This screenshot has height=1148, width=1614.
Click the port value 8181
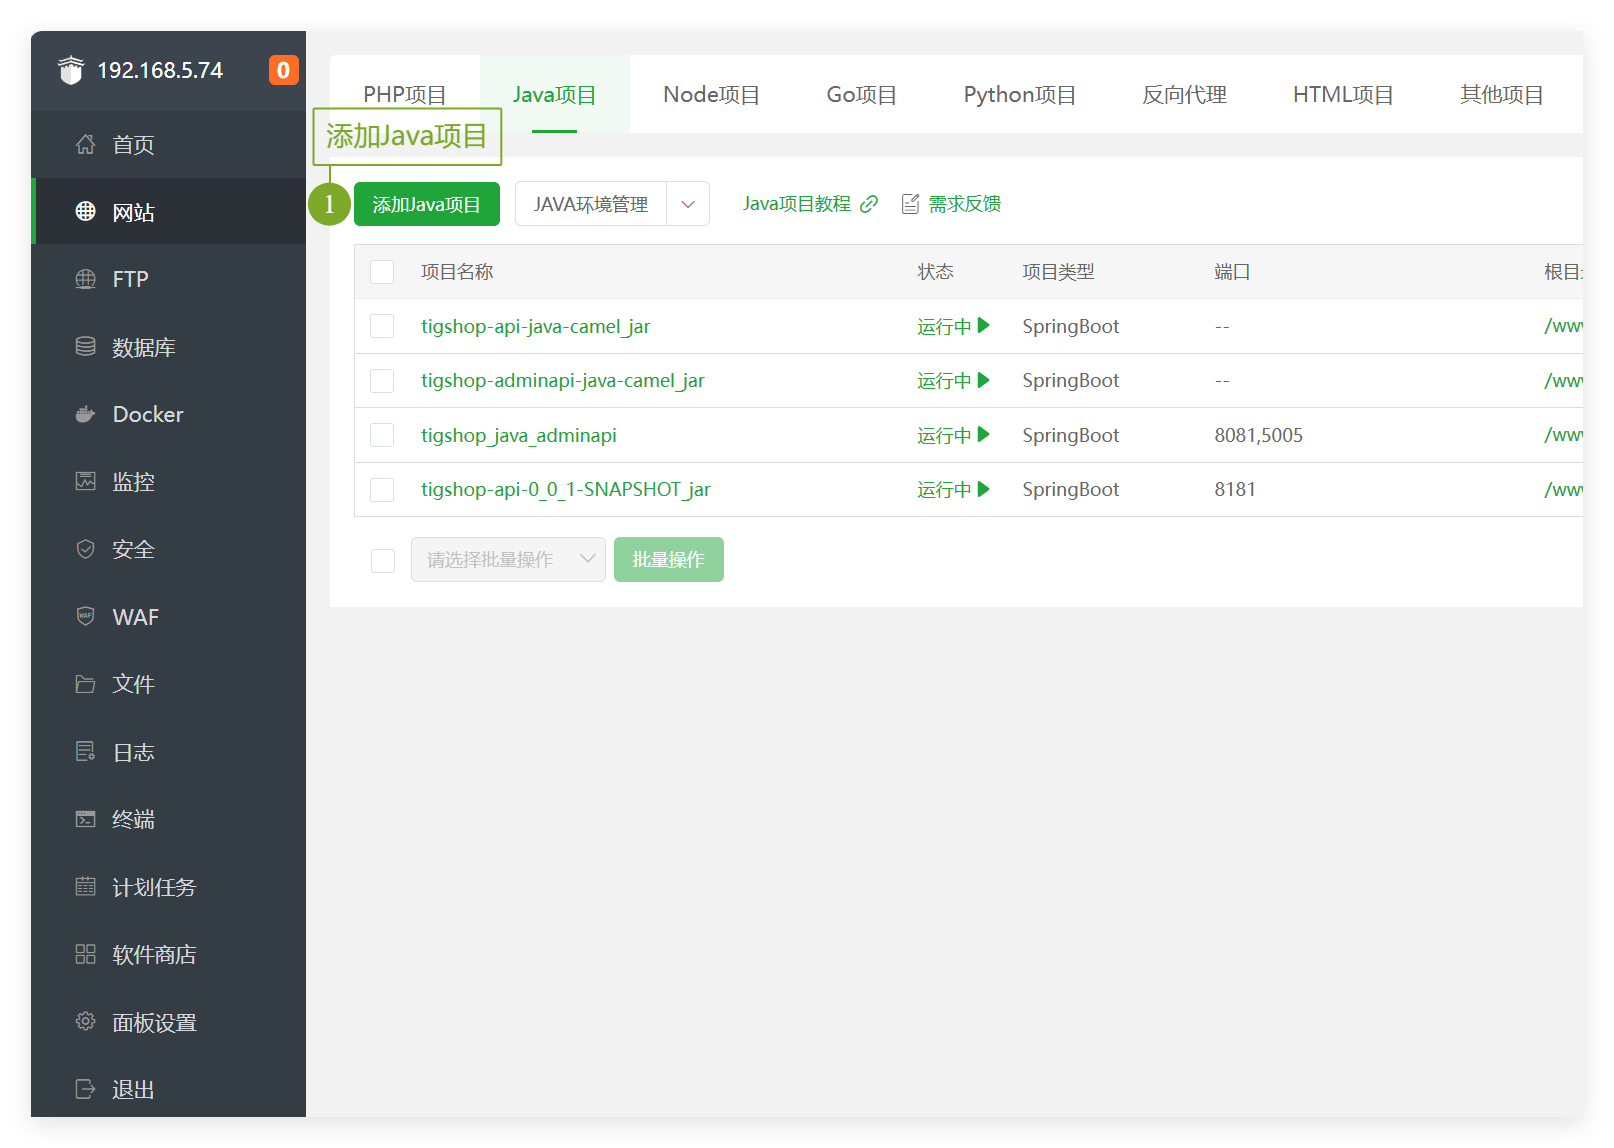1235,490
